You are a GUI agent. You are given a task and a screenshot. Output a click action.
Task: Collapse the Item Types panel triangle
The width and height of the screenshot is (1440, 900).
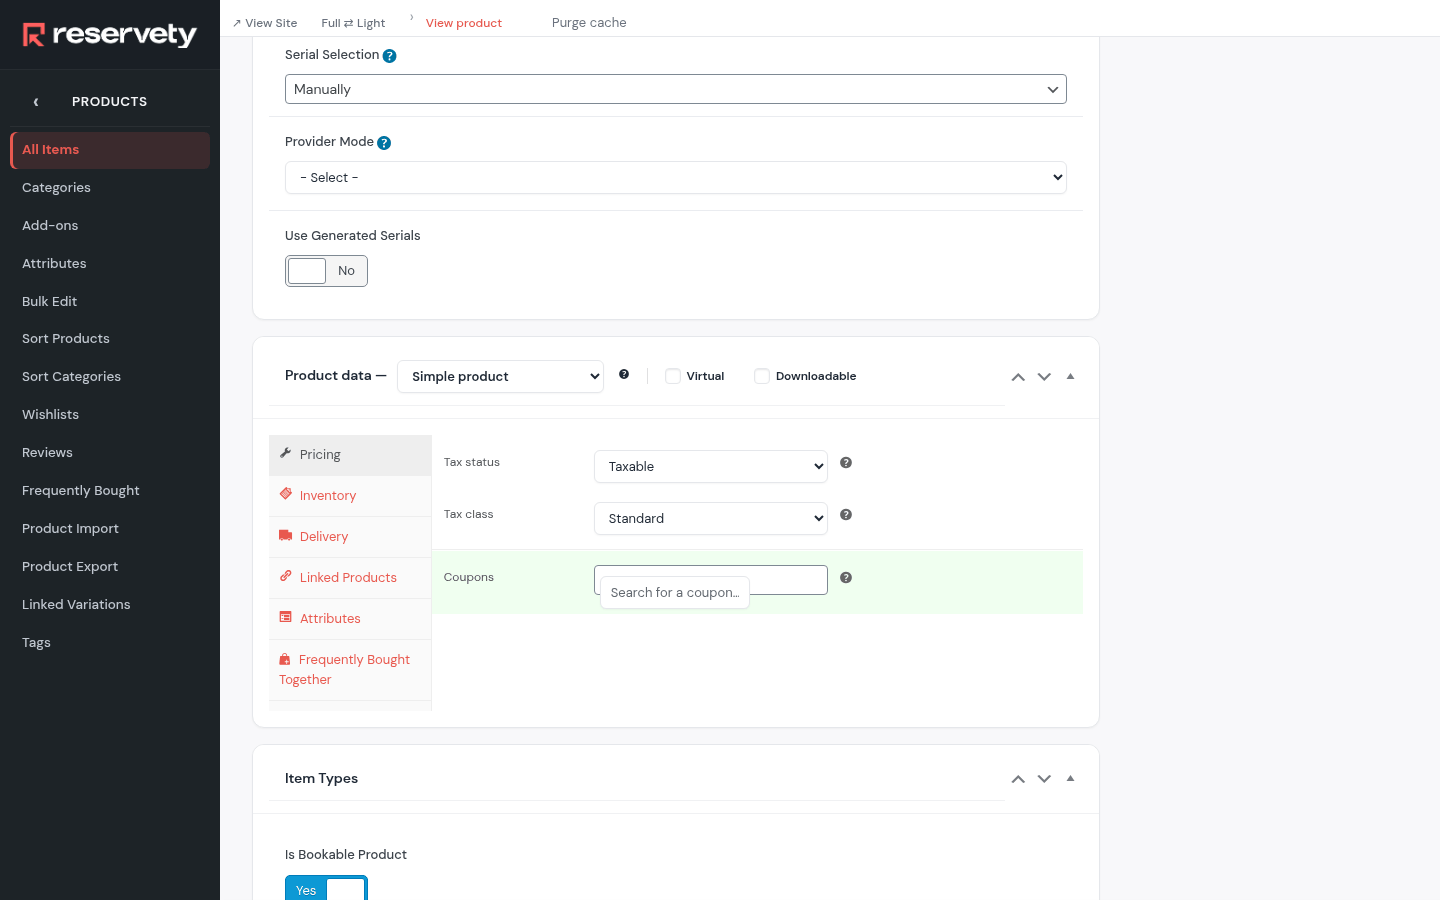(x=1070, y=779)
